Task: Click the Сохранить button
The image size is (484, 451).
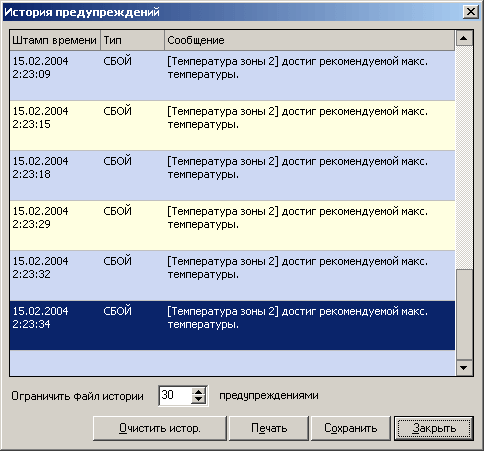Action: tap(351, 428)
